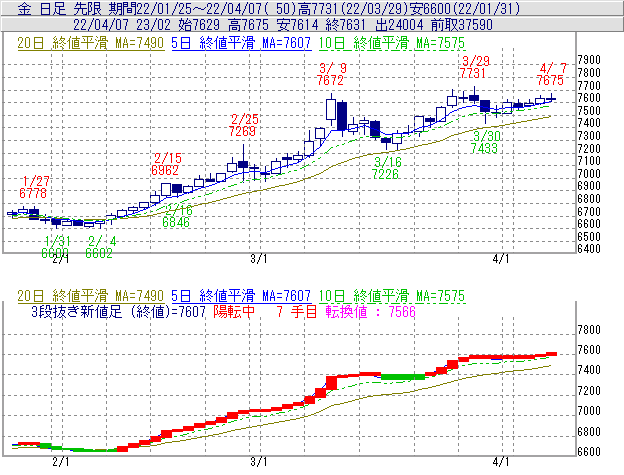Click the 3段抜き新値足 (終値)=7607 label
Image resolution: width=624 pixels, height=475 pixels.
118,311
